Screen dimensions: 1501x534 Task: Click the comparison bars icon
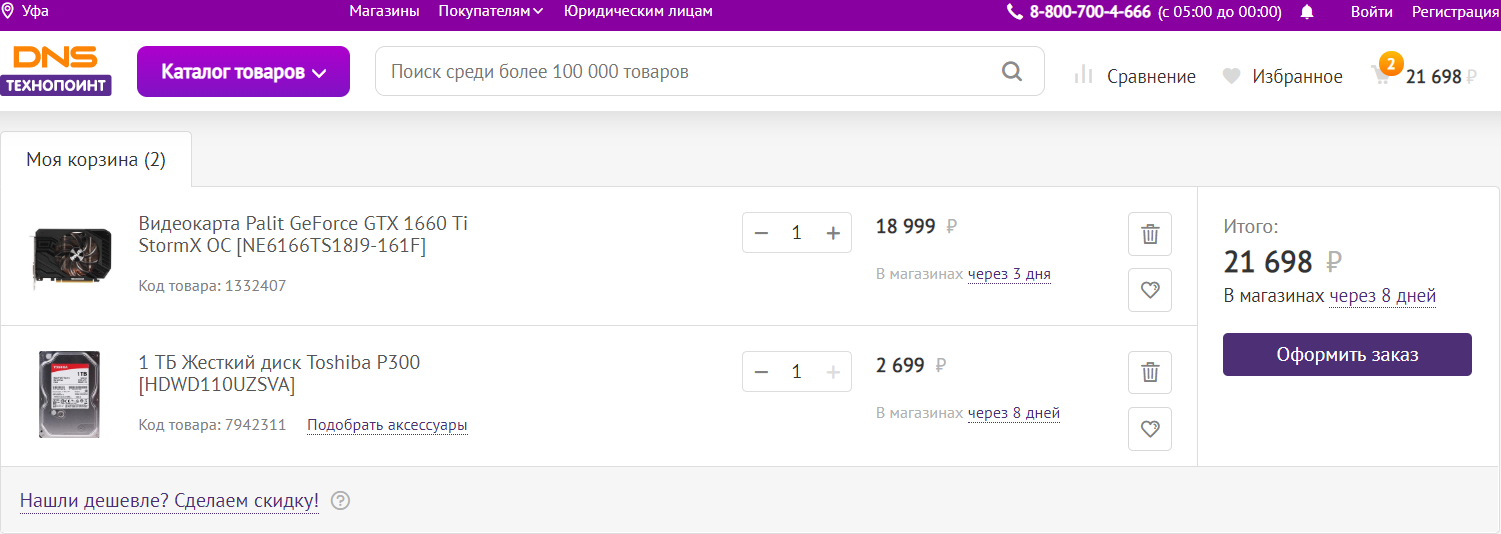coord(1083,75)
